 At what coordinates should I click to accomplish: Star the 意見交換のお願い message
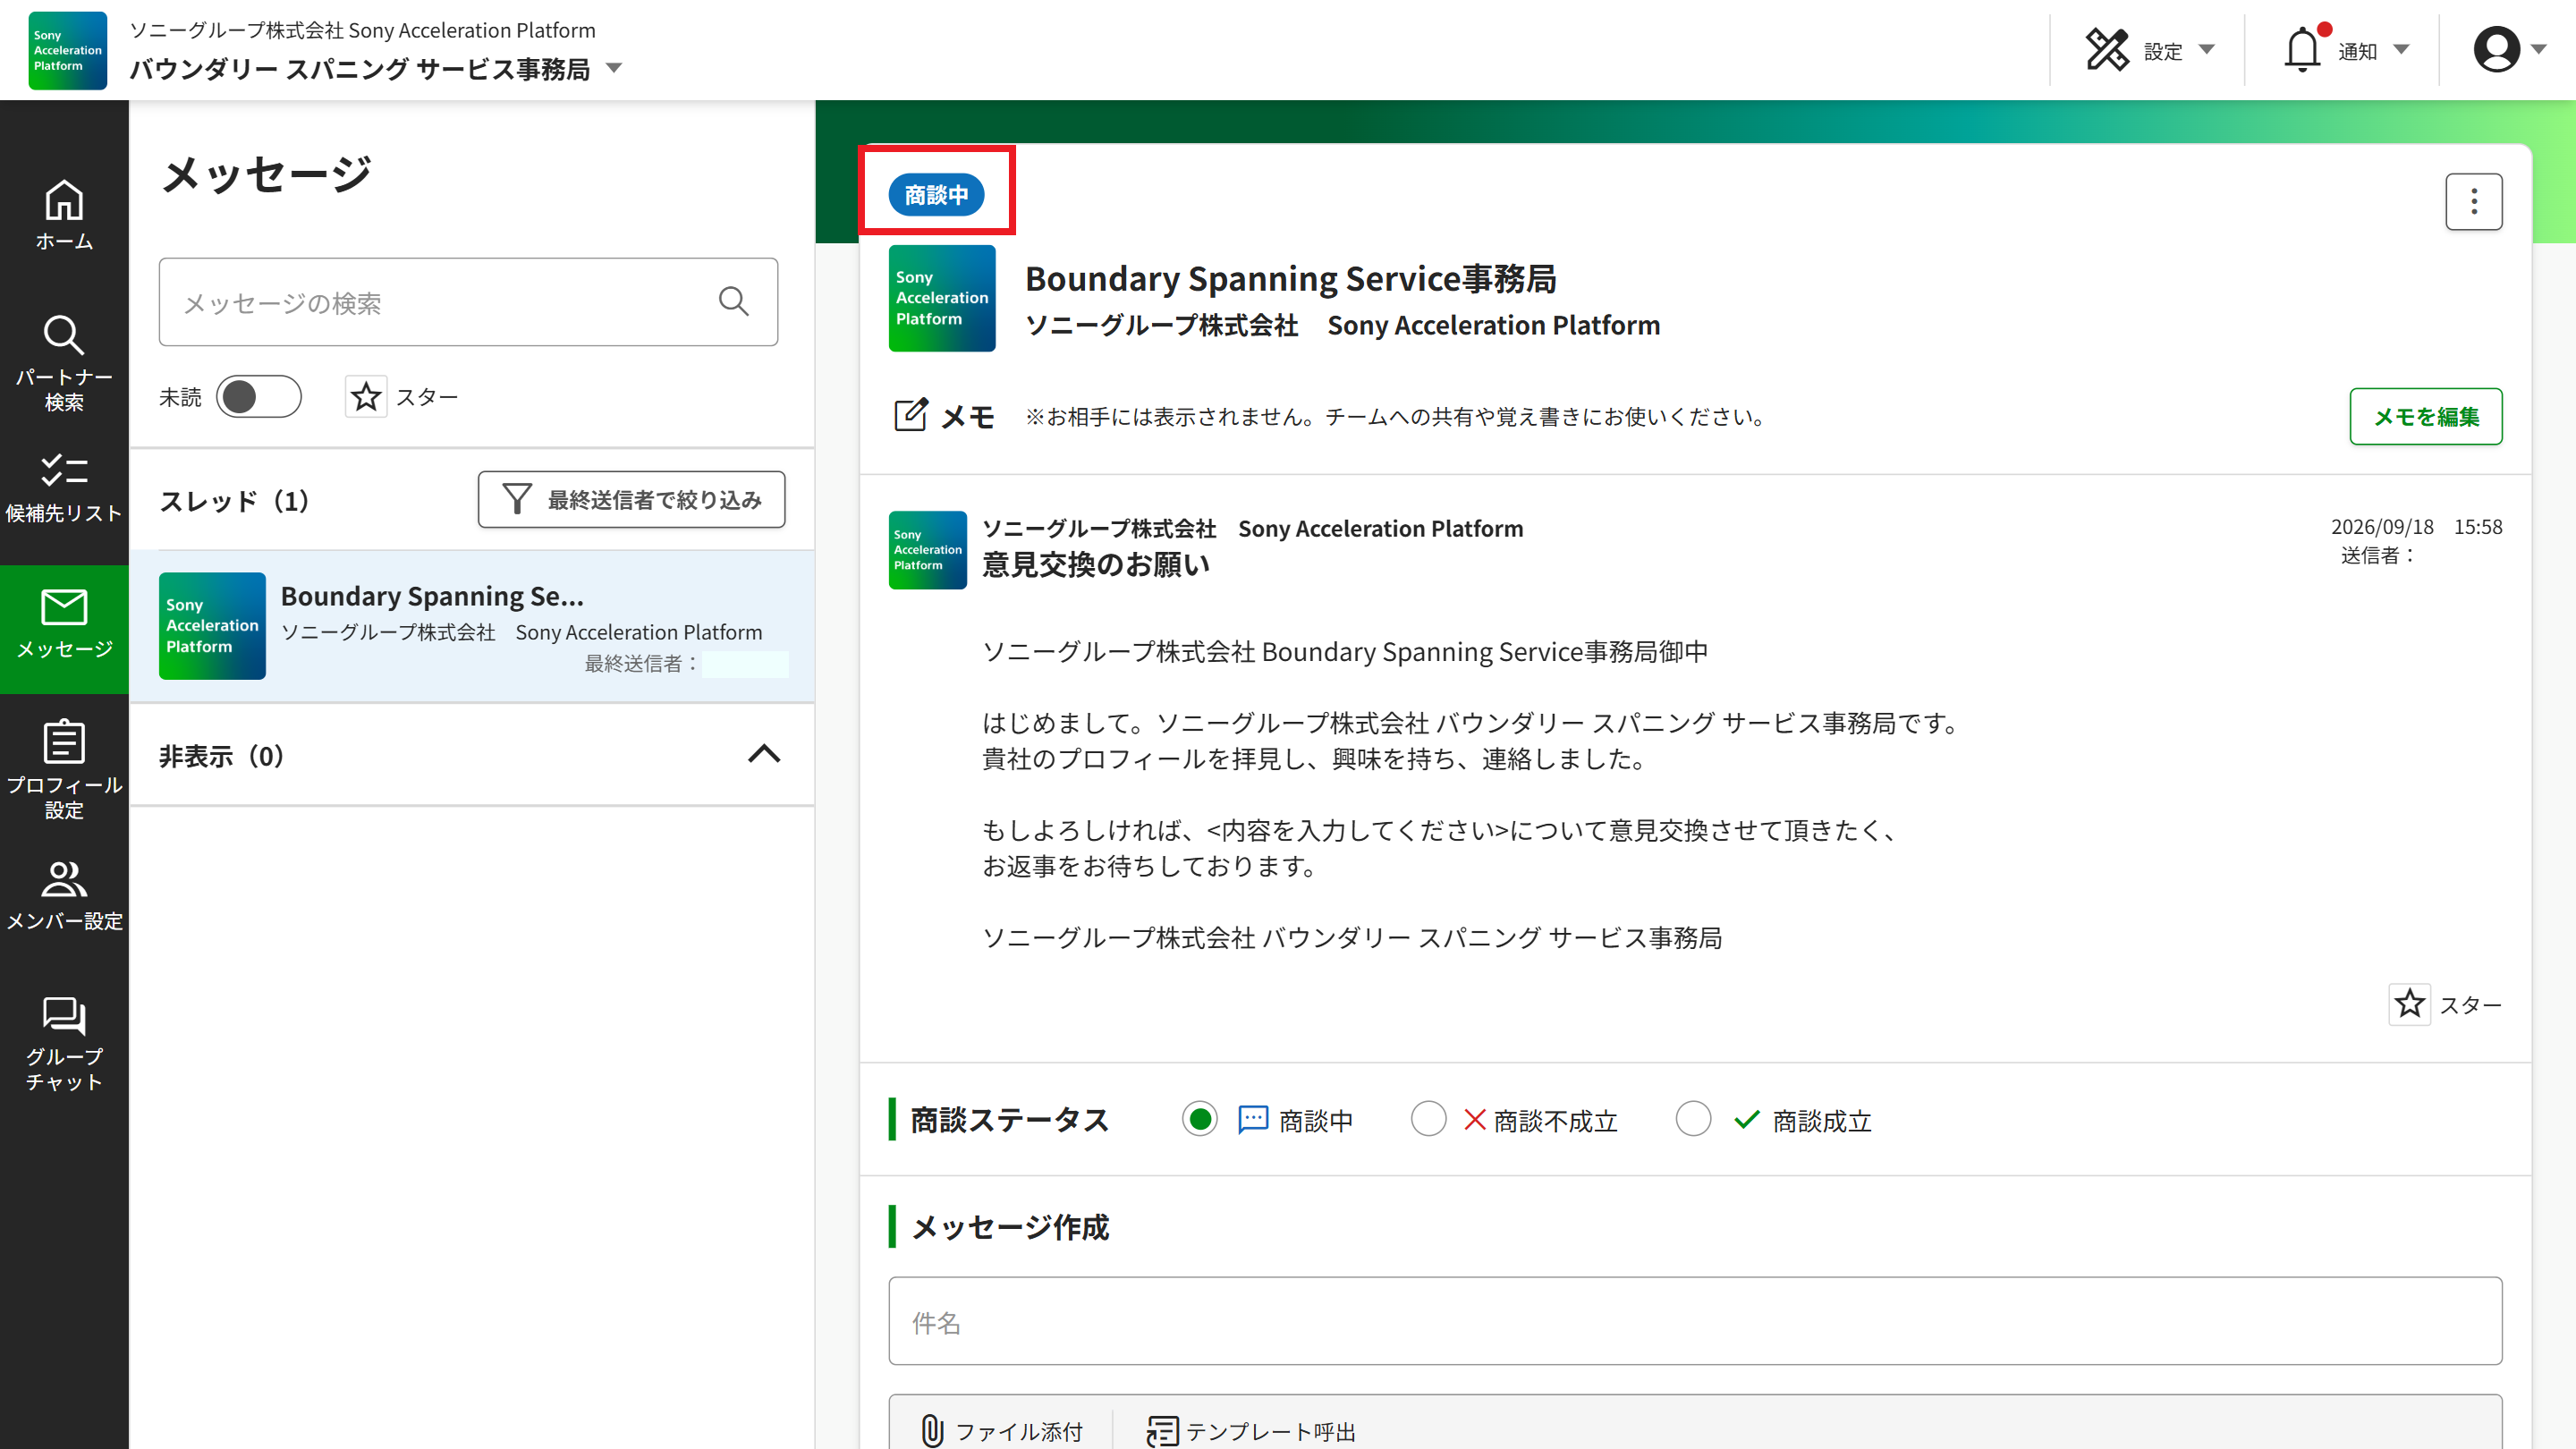pos(2410,1004)
